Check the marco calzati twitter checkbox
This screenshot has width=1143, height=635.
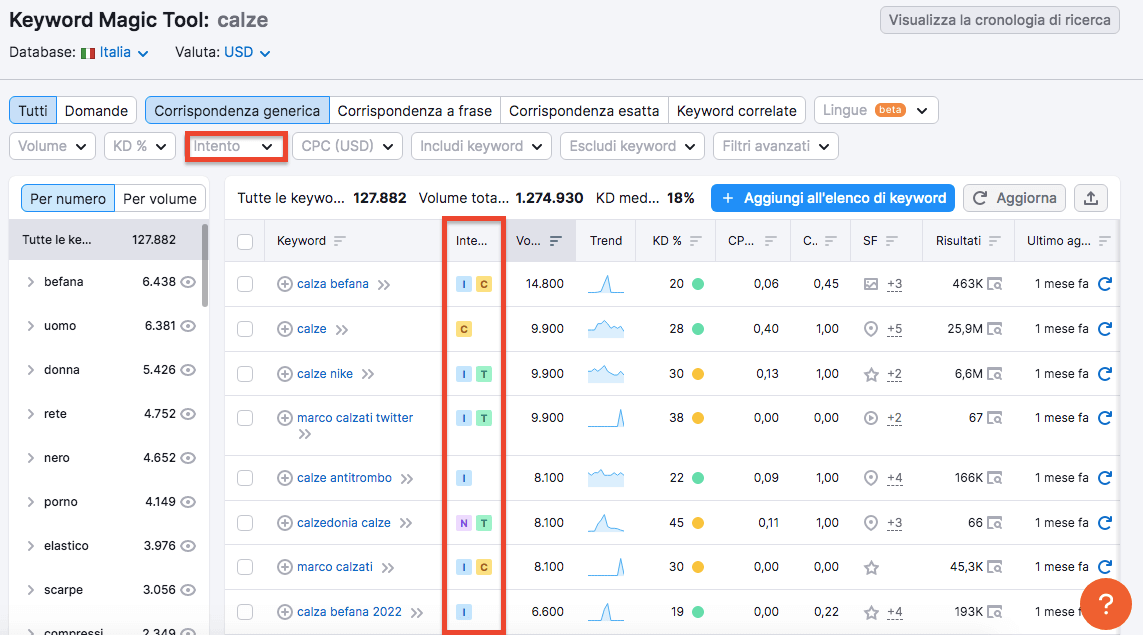pos(245,418)
